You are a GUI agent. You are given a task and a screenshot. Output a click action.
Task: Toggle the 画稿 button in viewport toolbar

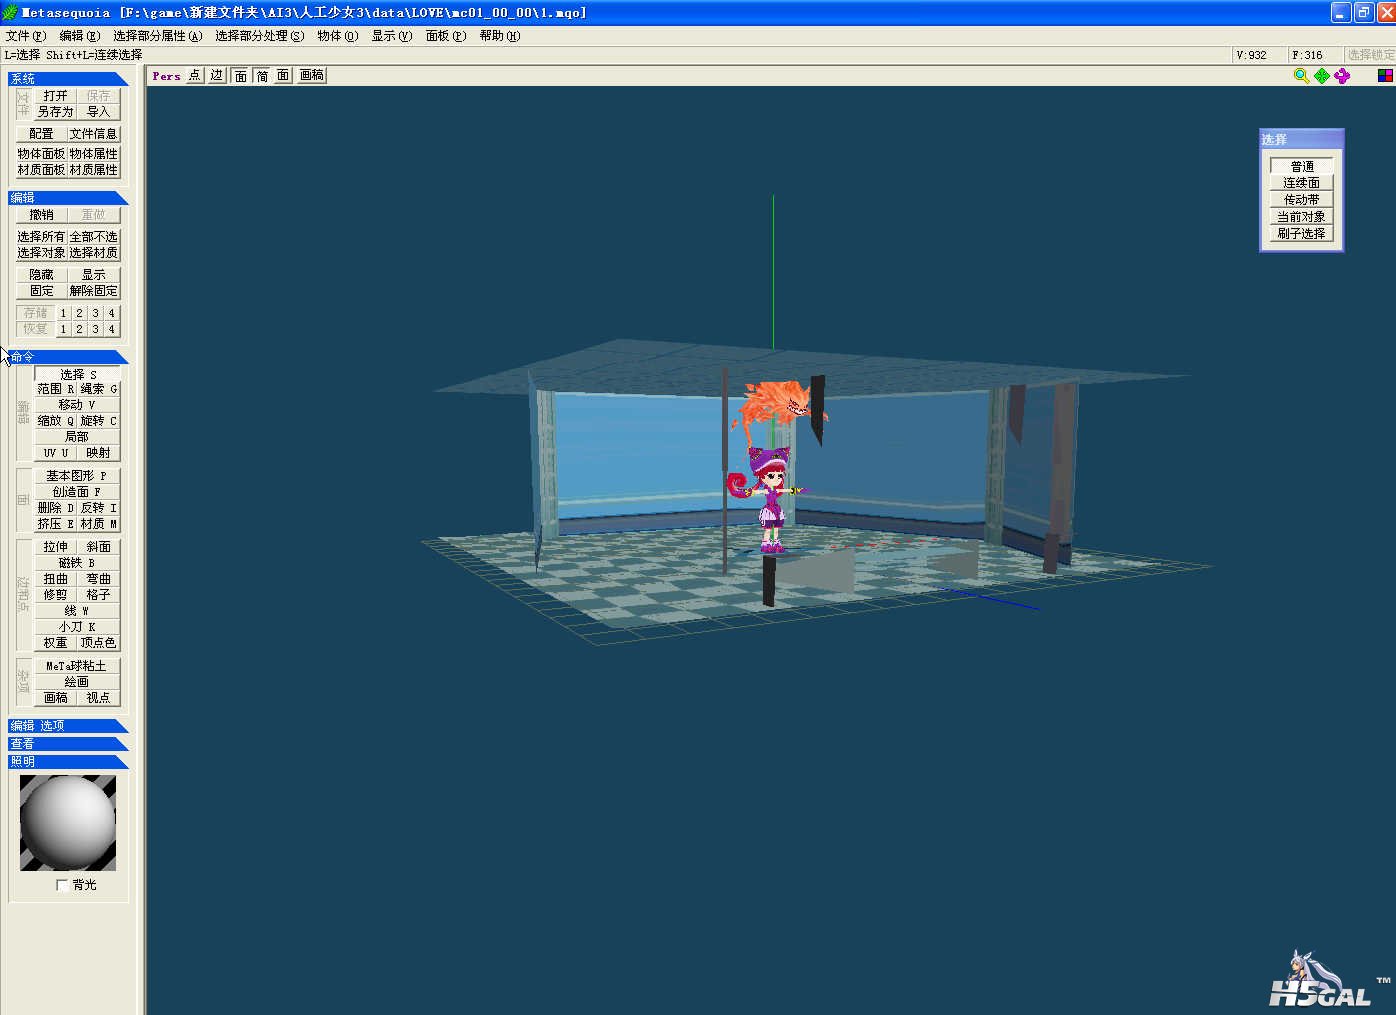tap(312, 76)
